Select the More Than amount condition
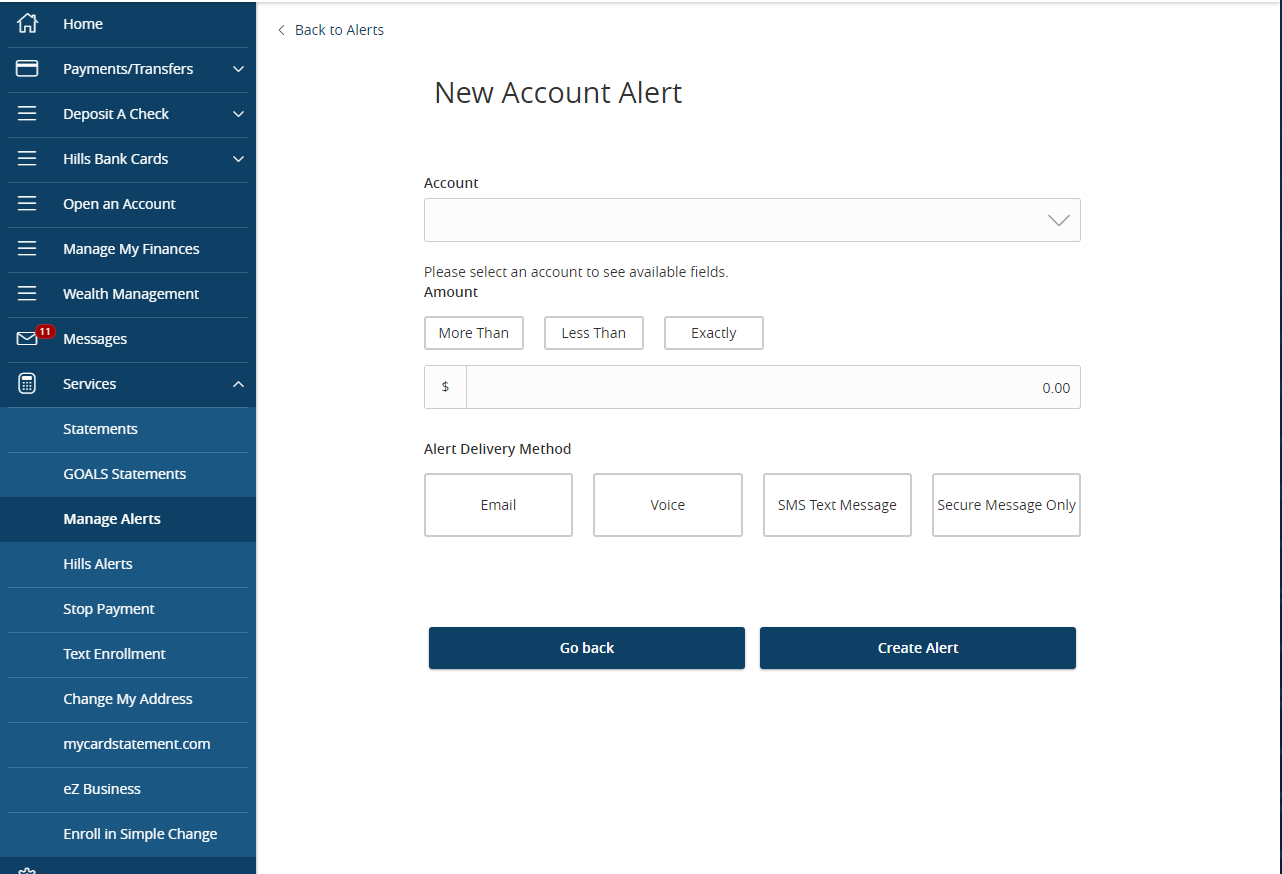The height and width of the screenshot is (874, 1282). [x=474, y=333]
